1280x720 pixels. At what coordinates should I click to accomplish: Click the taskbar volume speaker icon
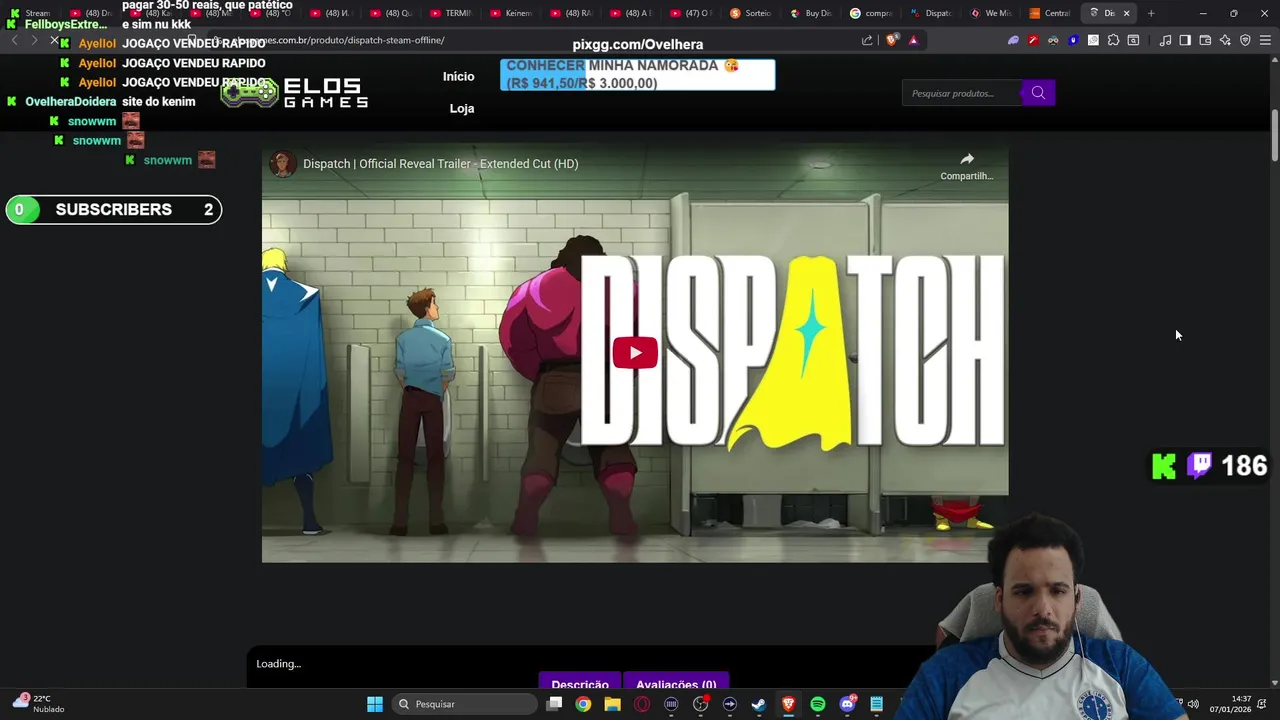[1193, 704]
